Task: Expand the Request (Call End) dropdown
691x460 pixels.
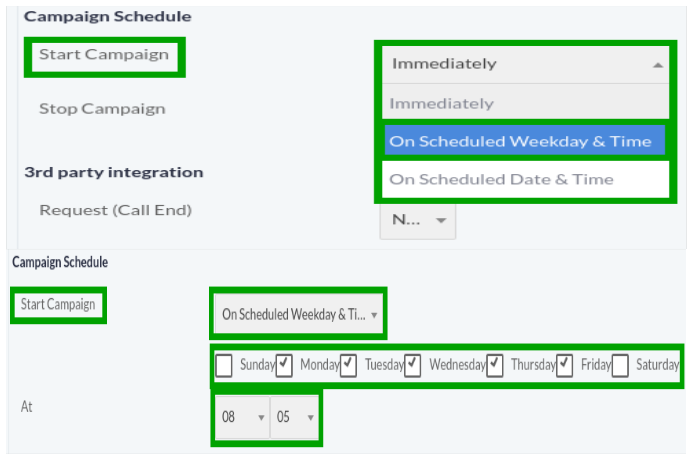Action: 418,220
